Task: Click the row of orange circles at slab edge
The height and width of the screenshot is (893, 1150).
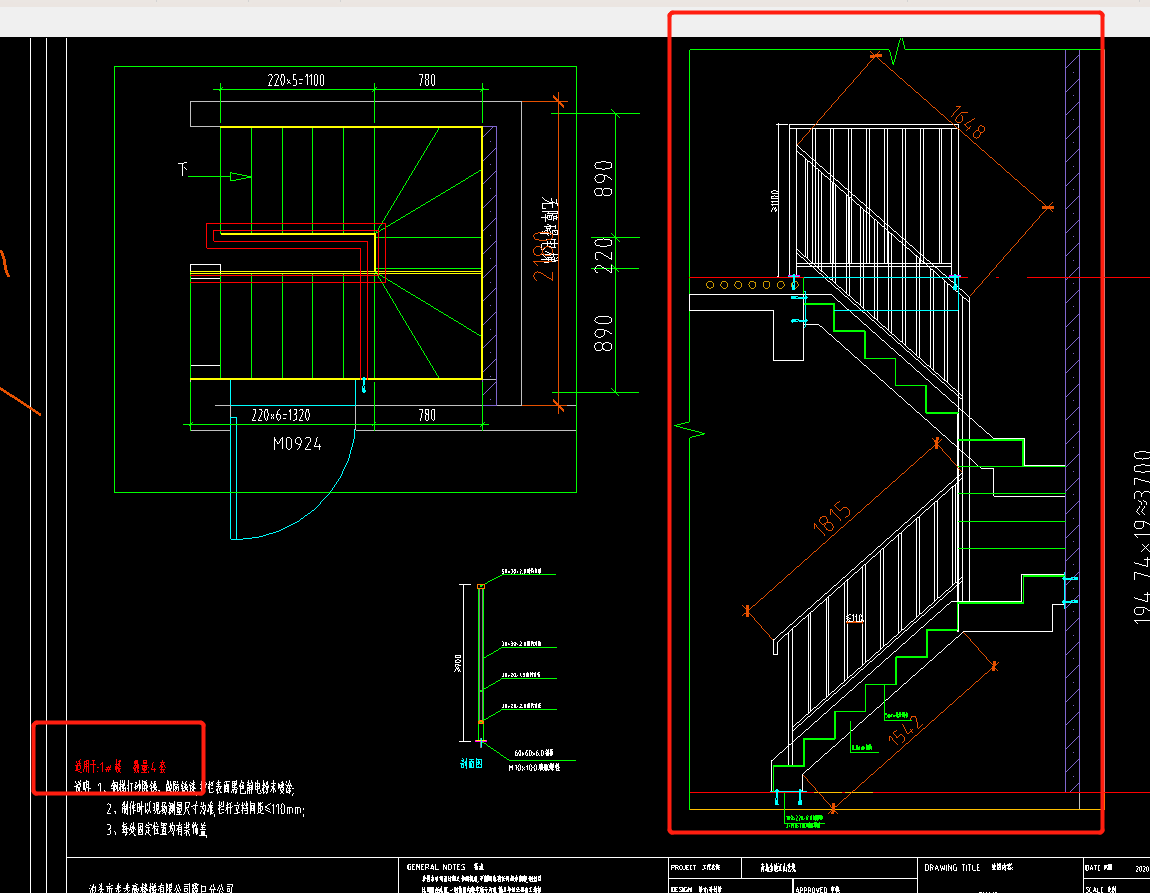Action: 752,284
